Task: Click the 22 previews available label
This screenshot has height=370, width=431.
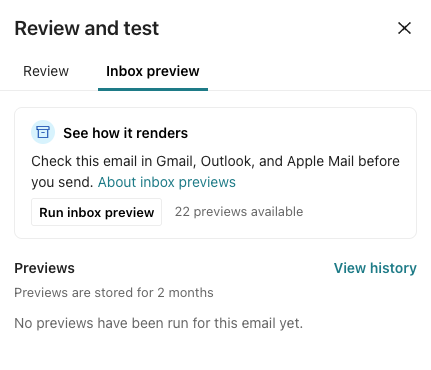Action: 239,212
